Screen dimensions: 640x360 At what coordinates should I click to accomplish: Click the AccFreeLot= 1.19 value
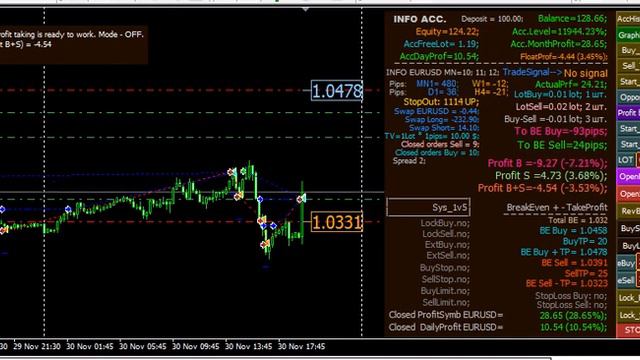pos(441,44)
